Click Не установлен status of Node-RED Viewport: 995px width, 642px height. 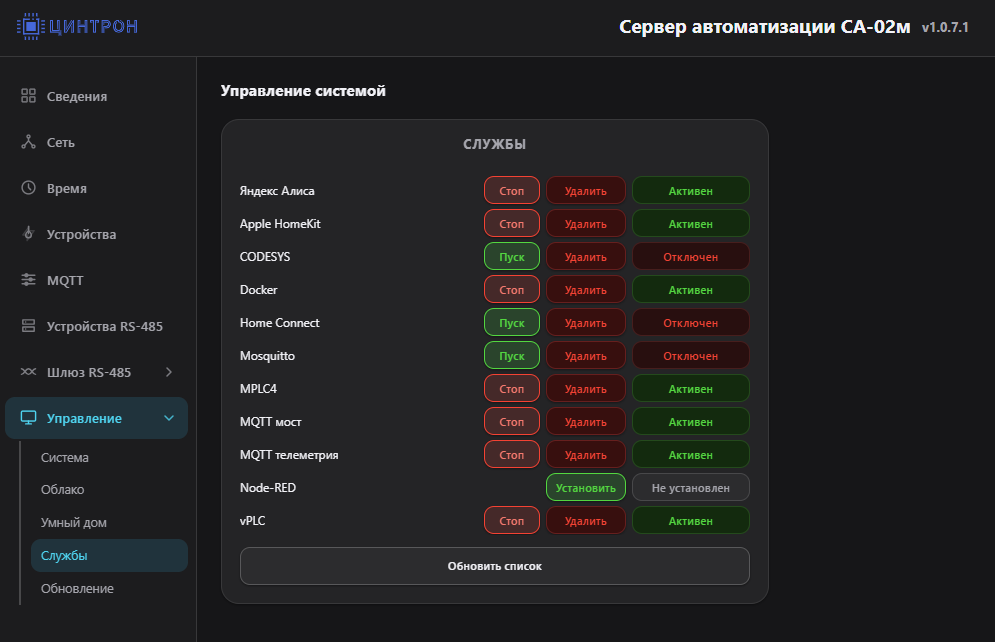[x=690, y=487]
